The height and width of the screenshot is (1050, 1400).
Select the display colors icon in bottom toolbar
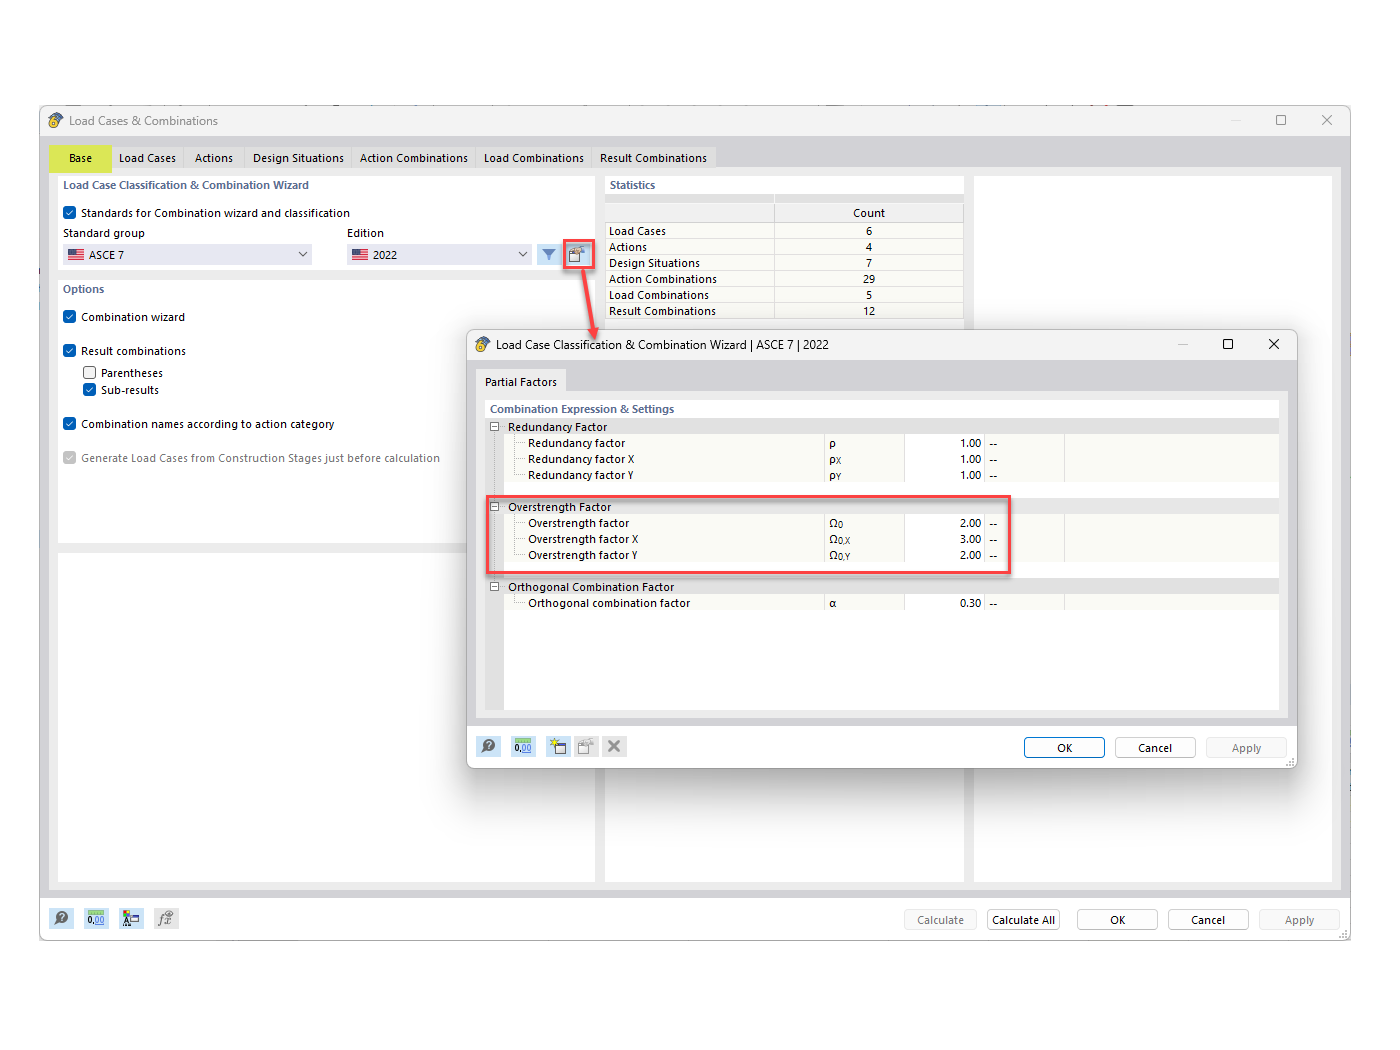coord(130,918)
